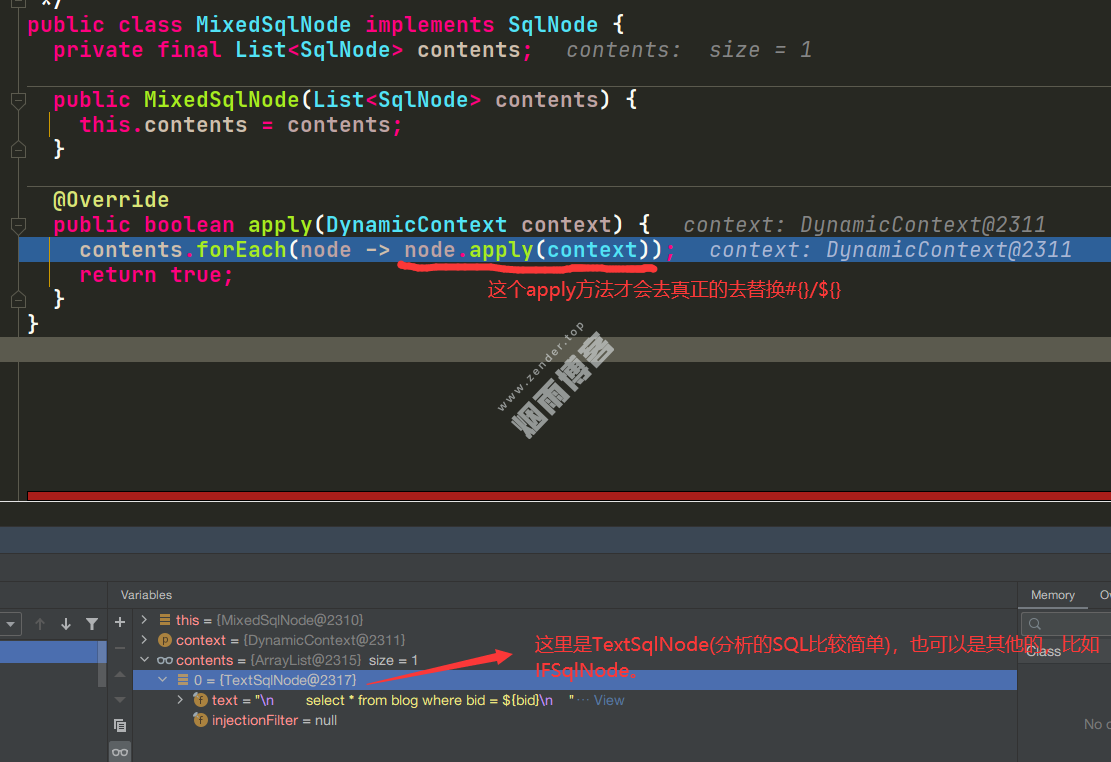Click the search icon in Memory panel
This screenshot has height=762, width=1111.
tap(1035, 624)
